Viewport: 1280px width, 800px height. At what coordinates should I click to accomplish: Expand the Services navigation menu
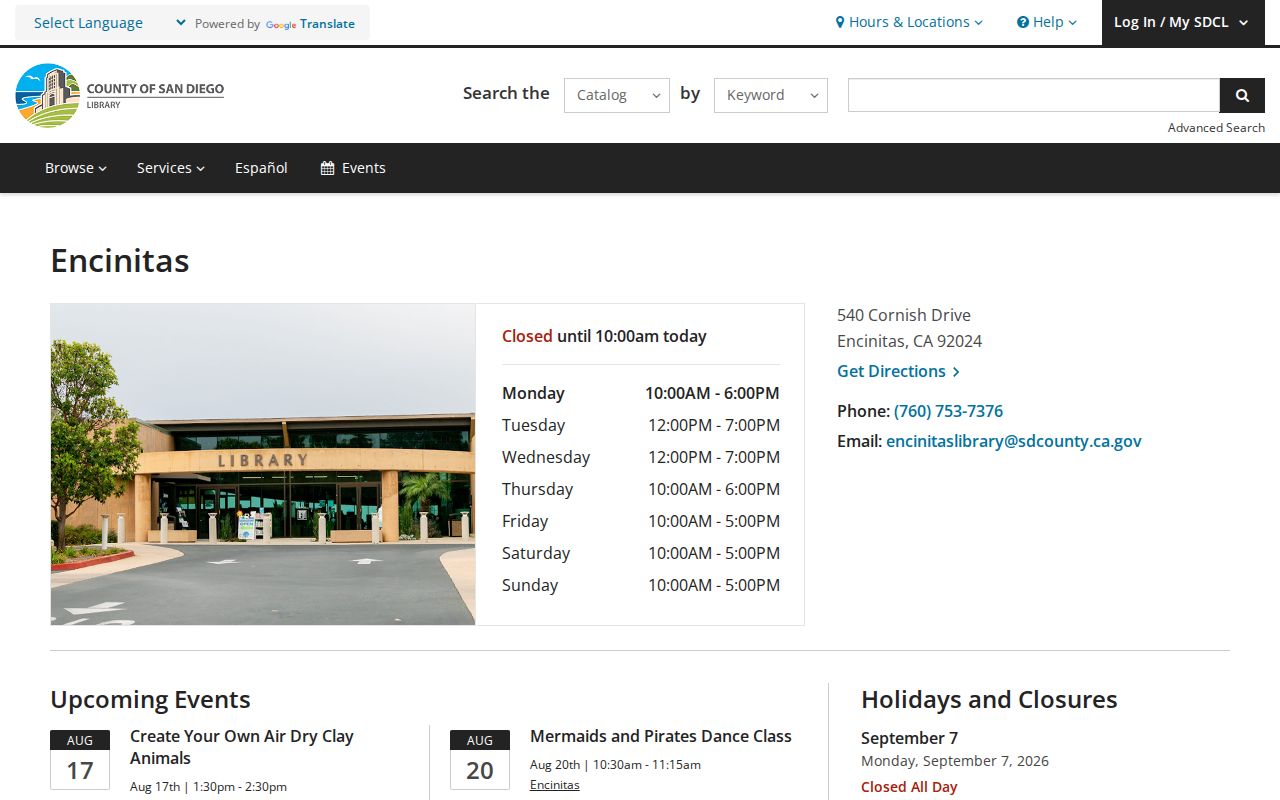171,168
